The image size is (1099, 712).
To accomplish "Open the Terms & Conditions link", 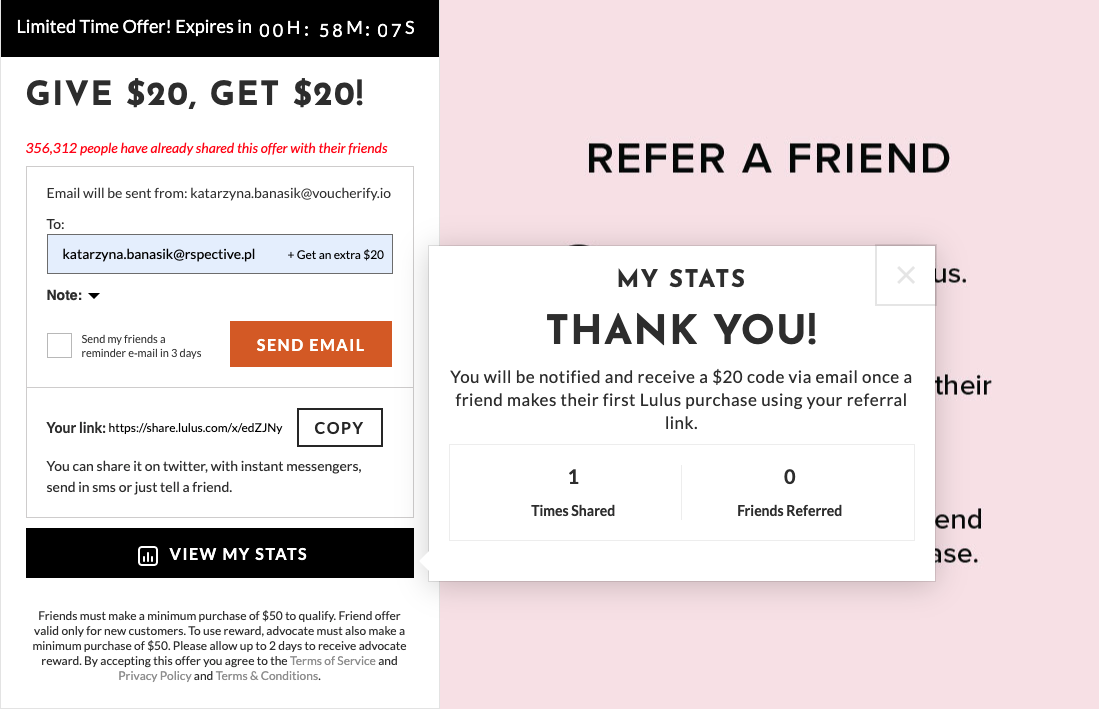I will pos(267,676).
